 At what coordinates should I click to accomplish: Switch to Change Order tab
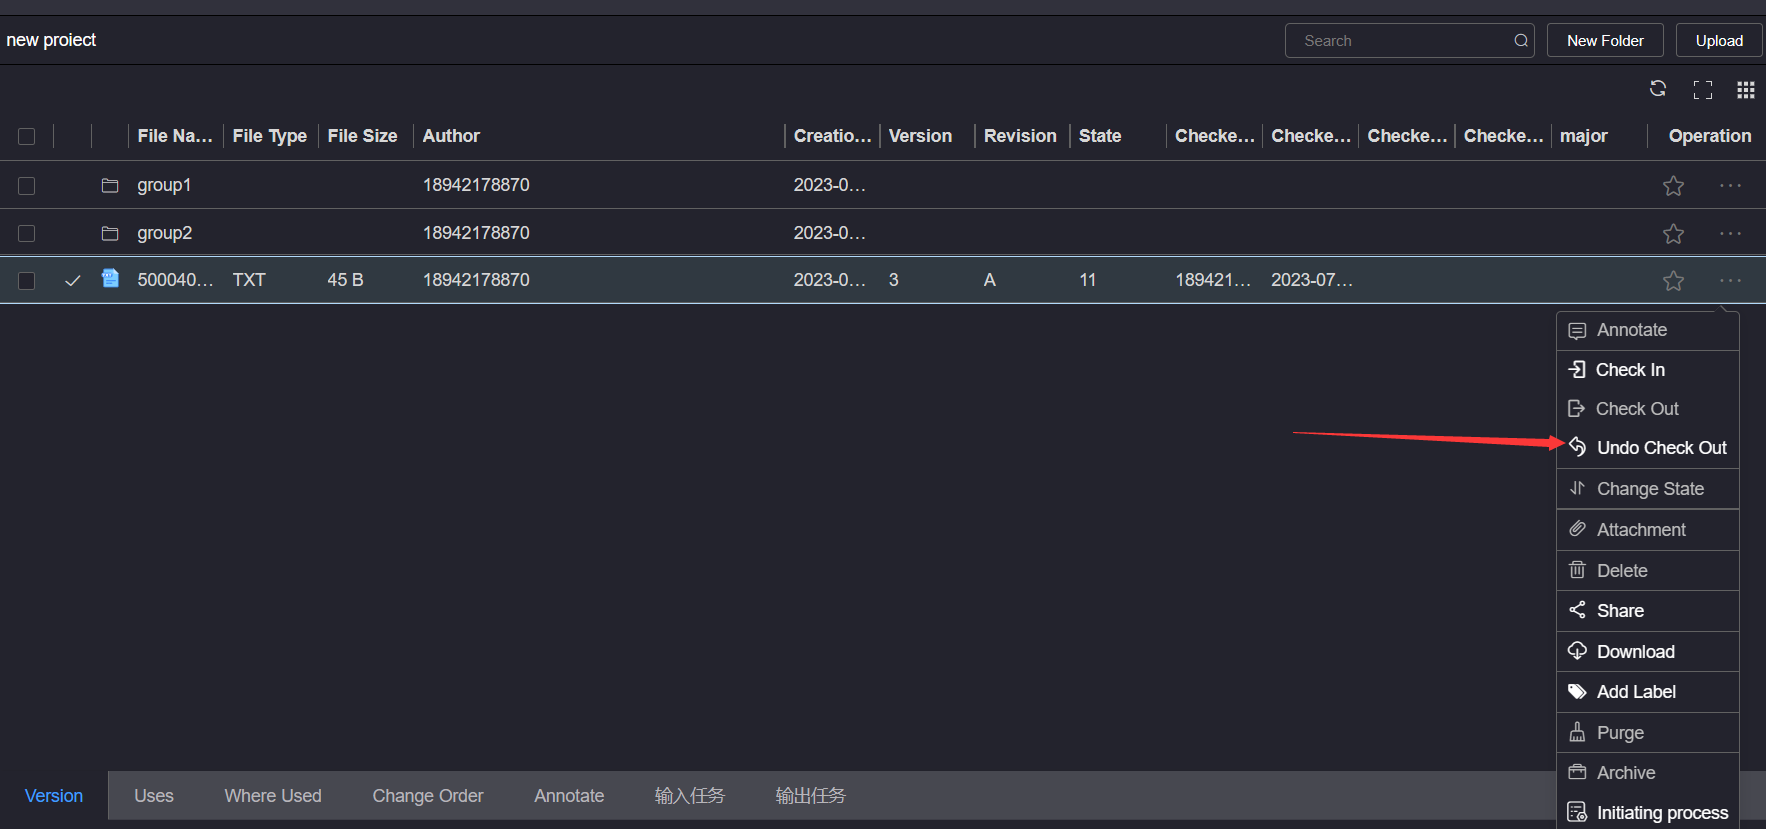click(428, 796)
